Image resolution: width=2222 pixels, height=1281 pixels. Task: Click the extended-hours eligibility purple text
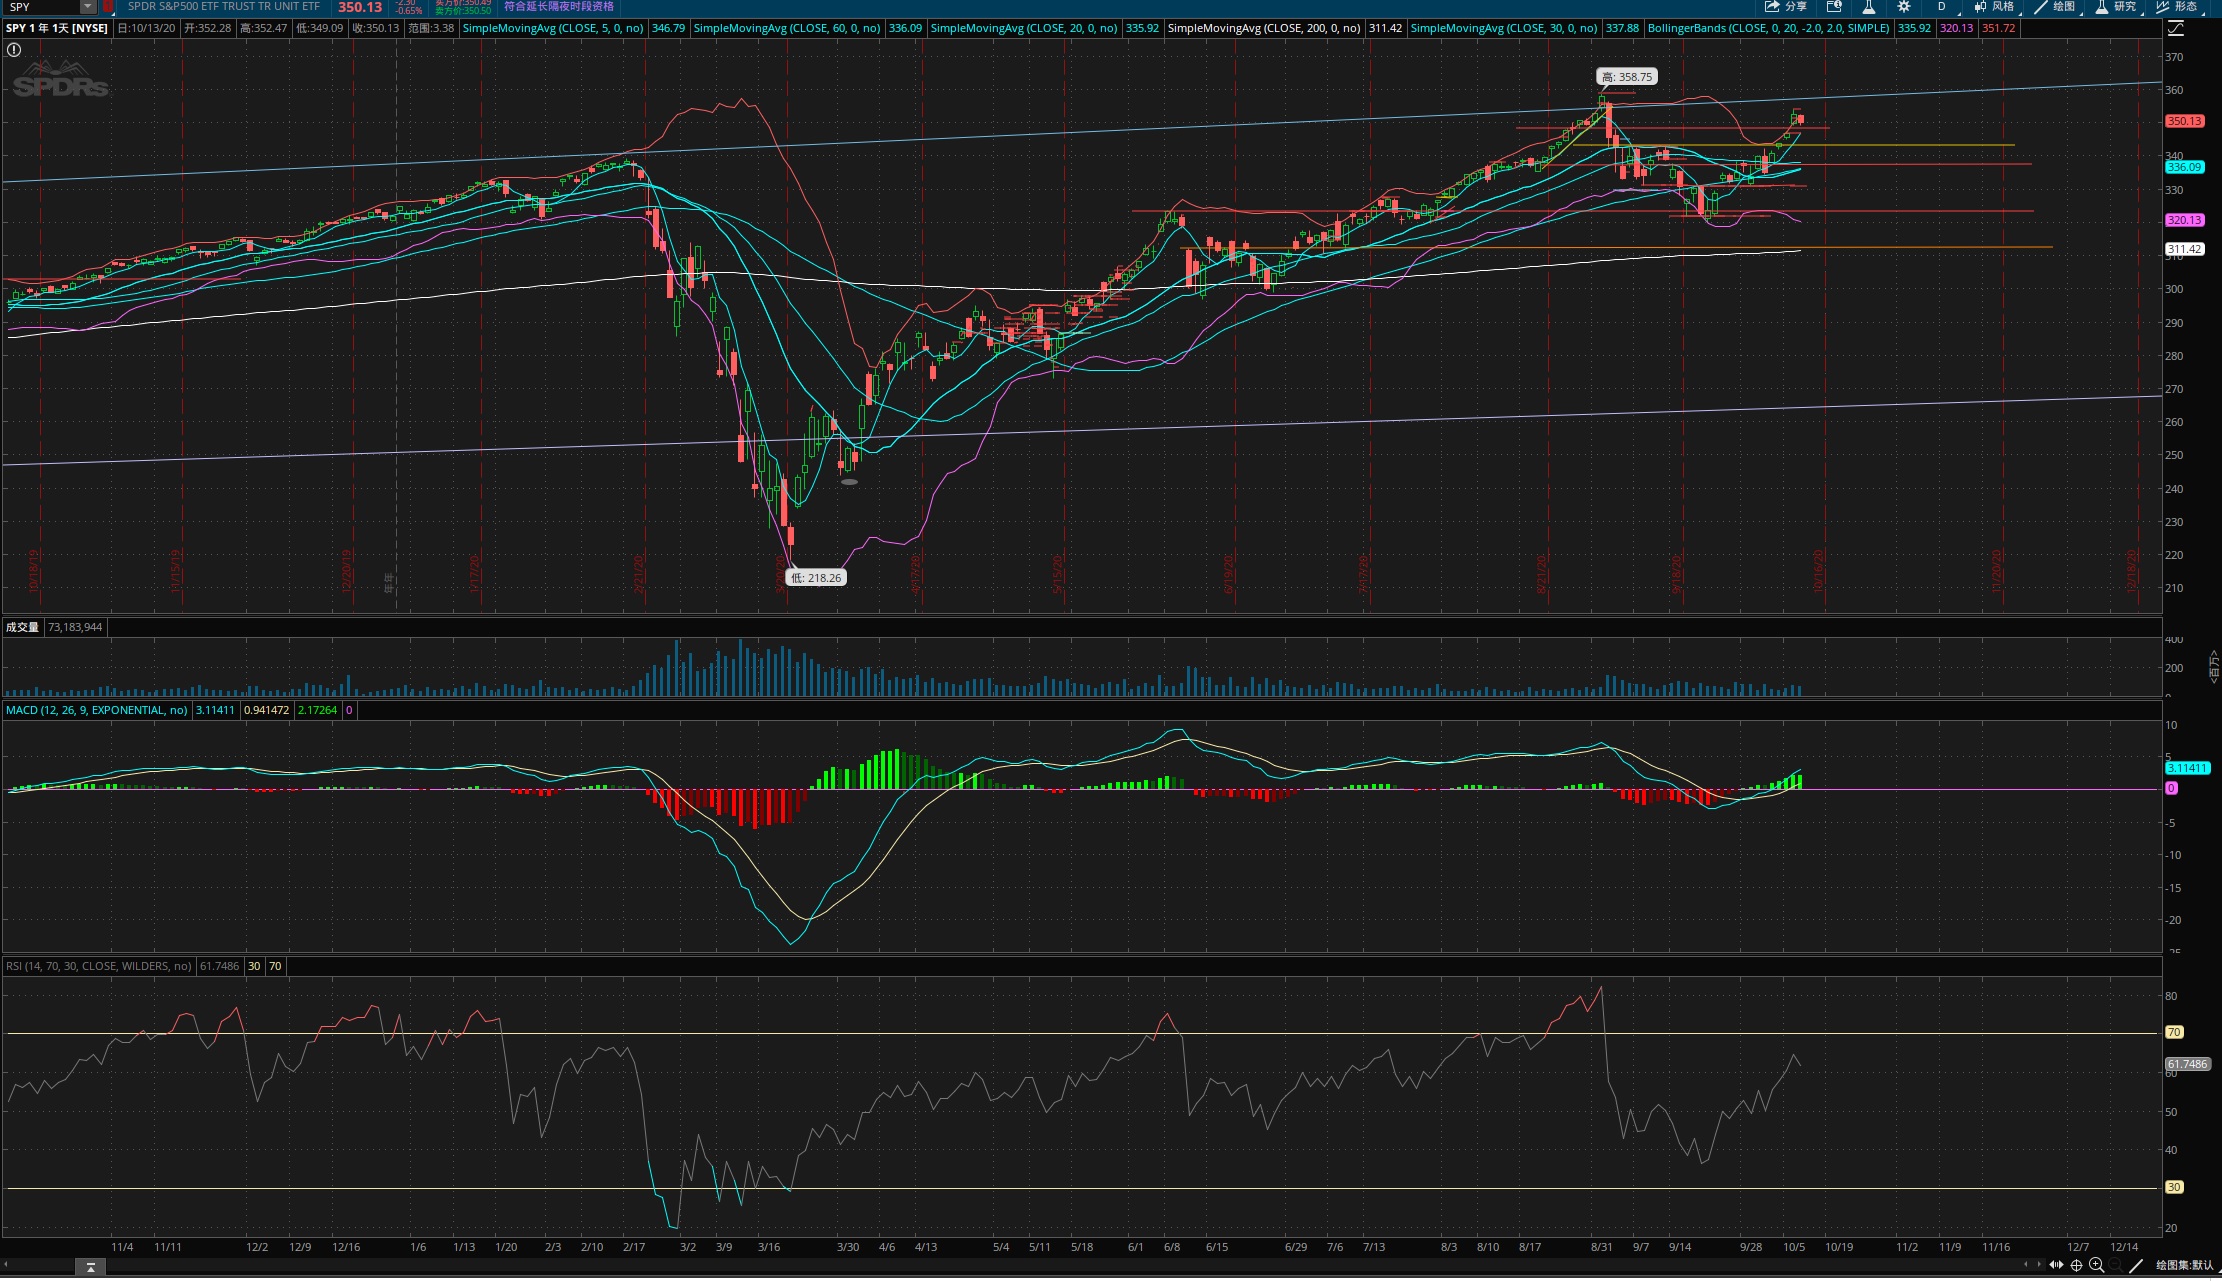[x=559, y=7]
